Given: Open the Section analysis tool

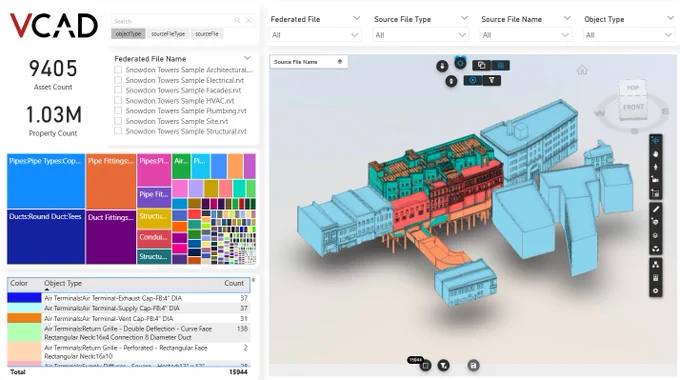Looking at the screenshot, I should [655, 222].
